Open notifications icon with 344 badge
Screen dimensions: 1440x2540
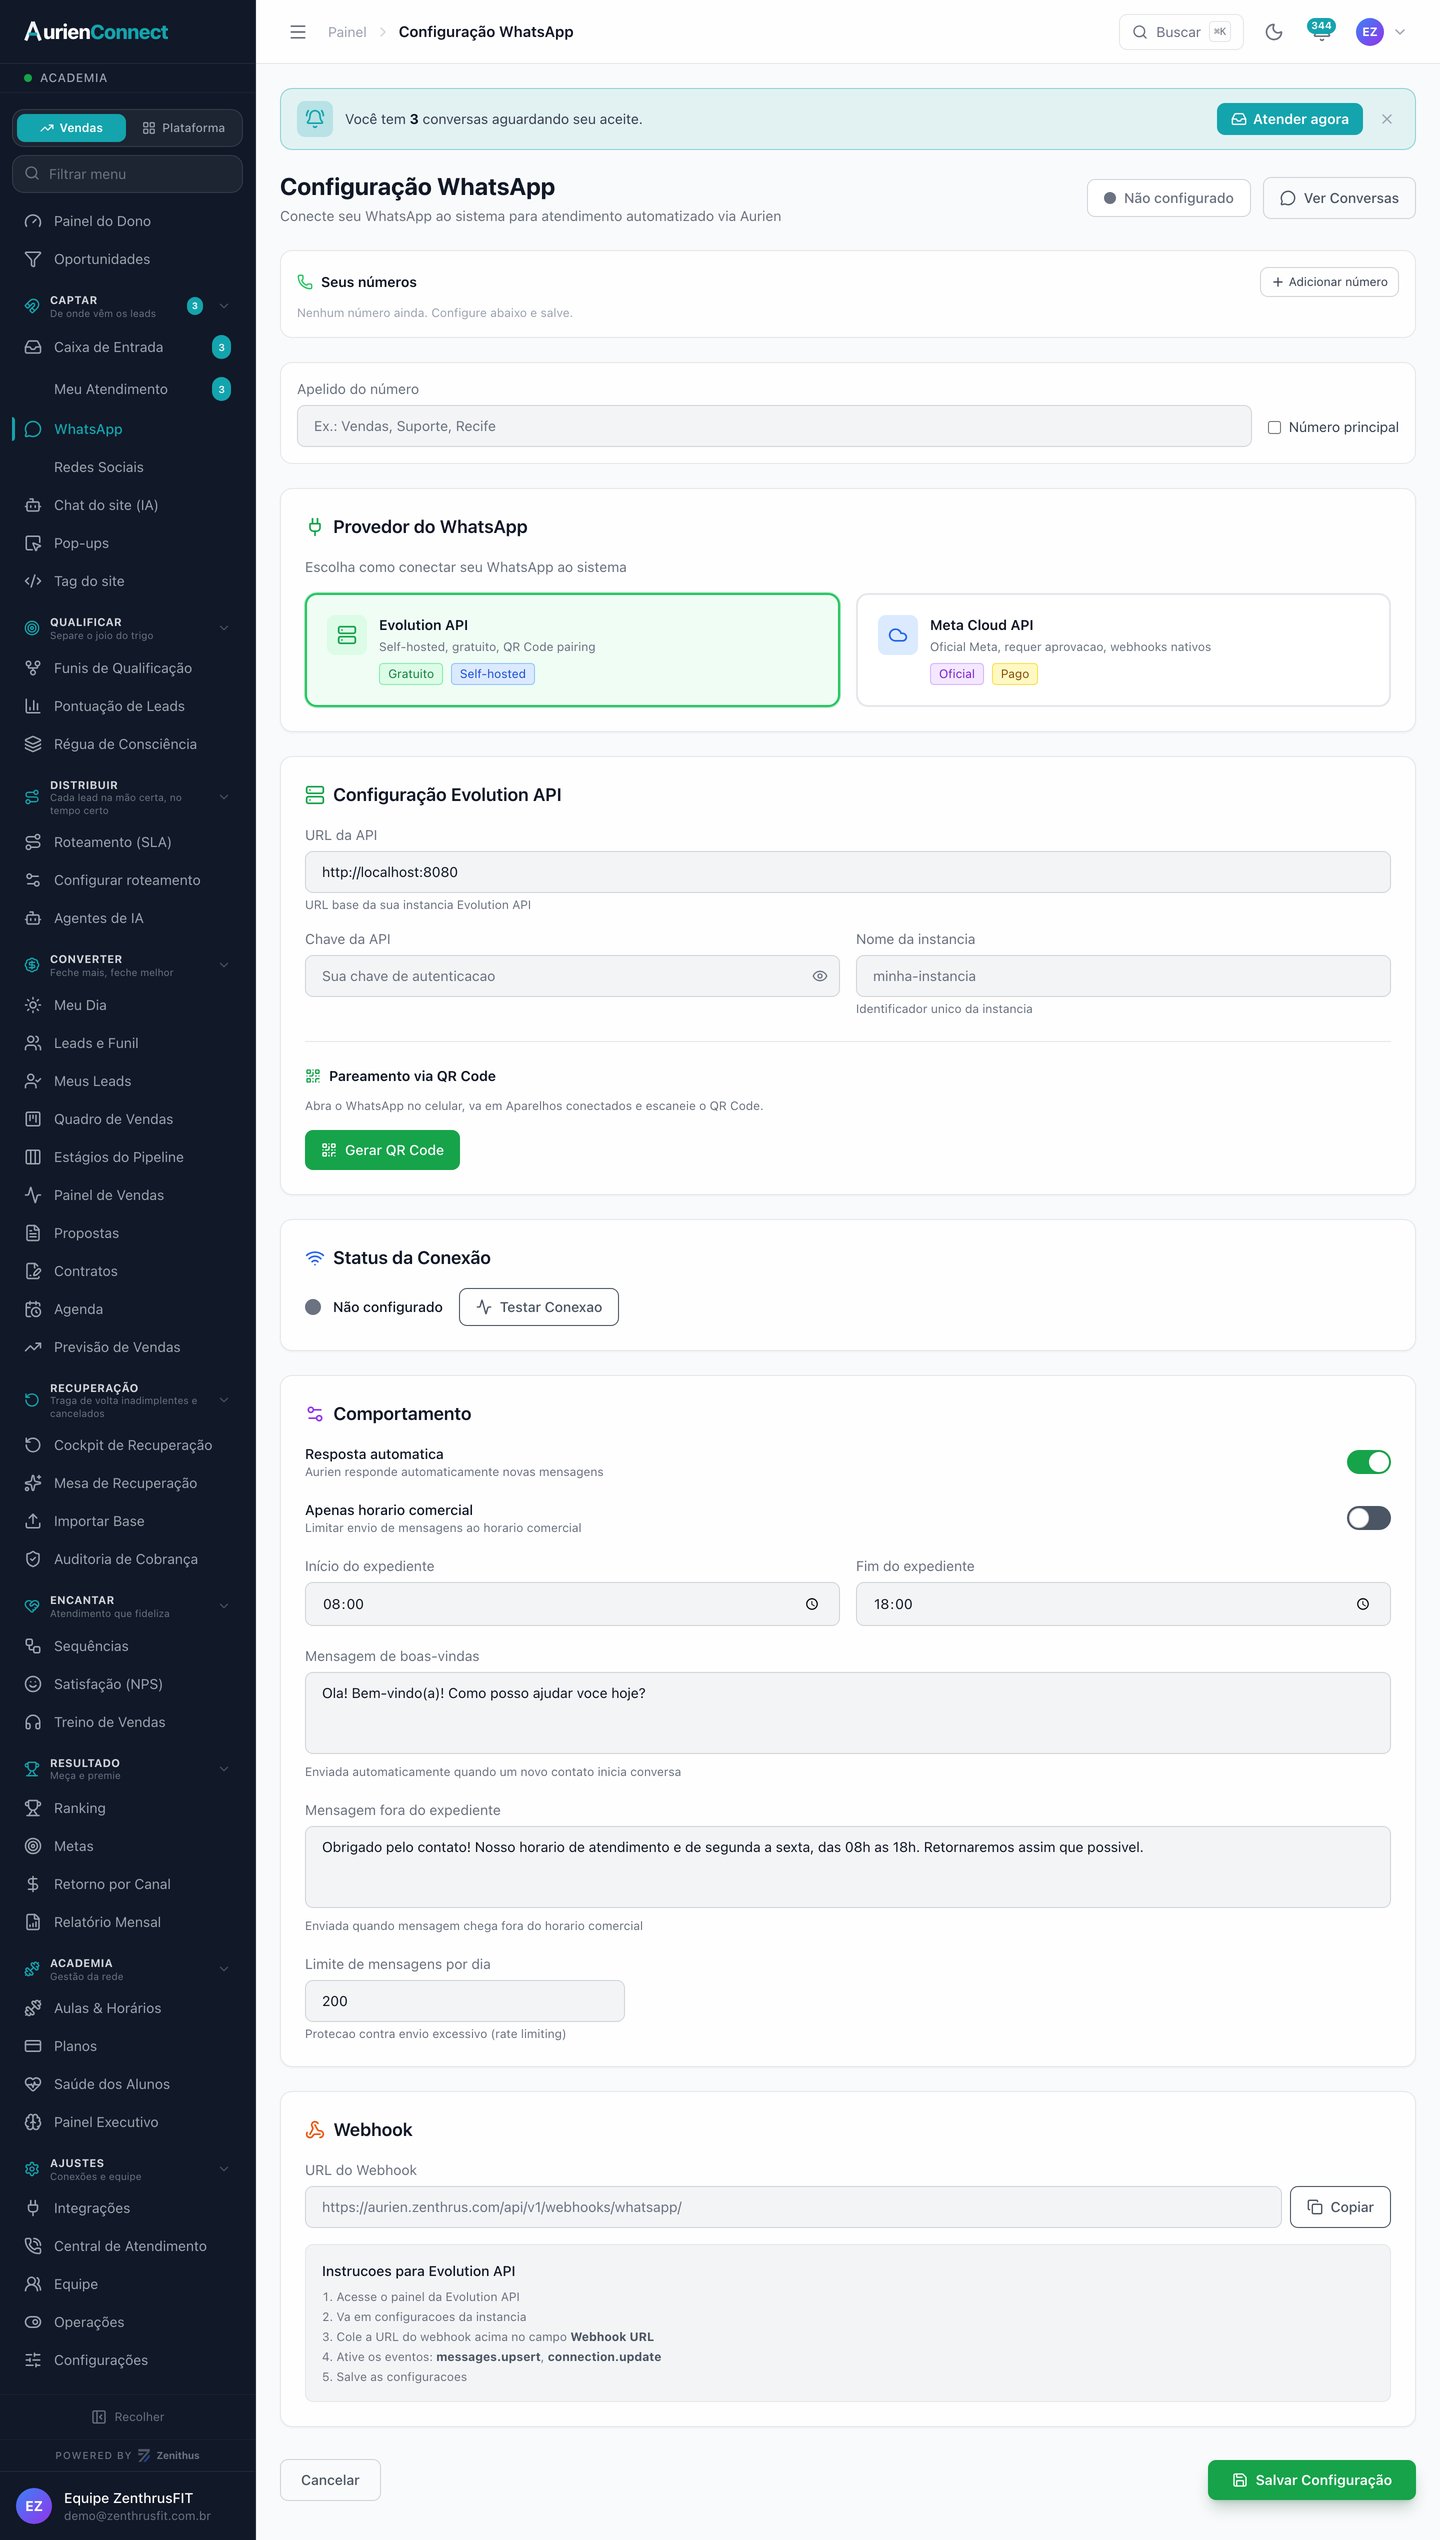coord(1321,32)
